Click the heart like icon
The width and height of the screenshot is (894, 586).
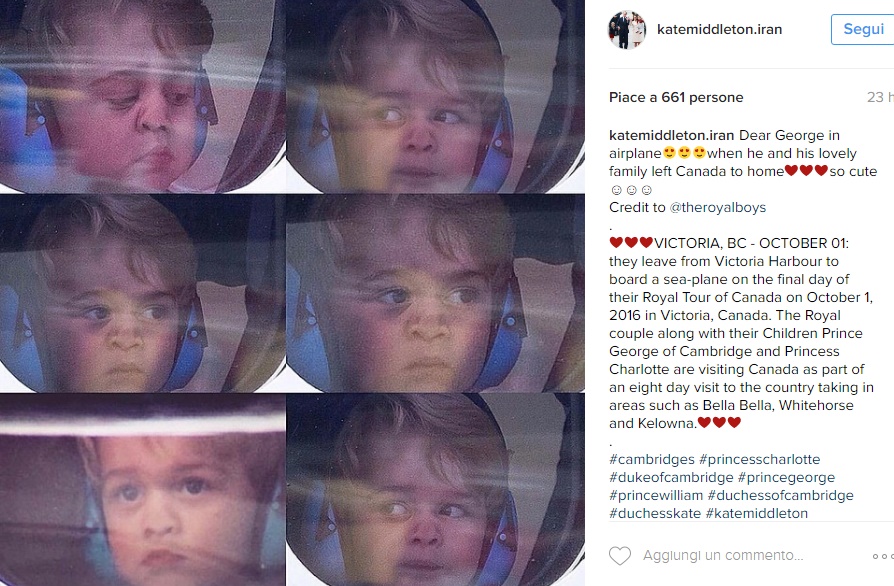(x=620, y=555)
